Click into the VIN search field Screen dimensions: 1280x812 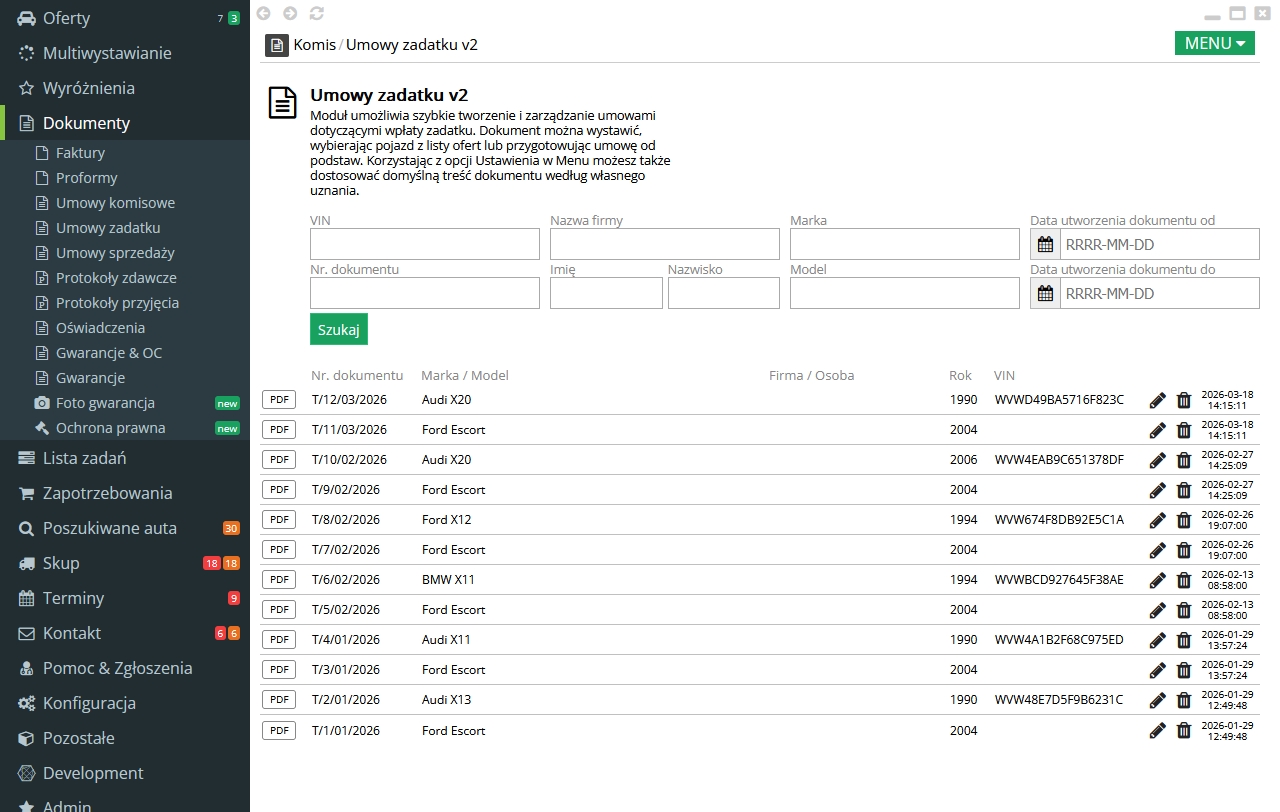(424, 244)
